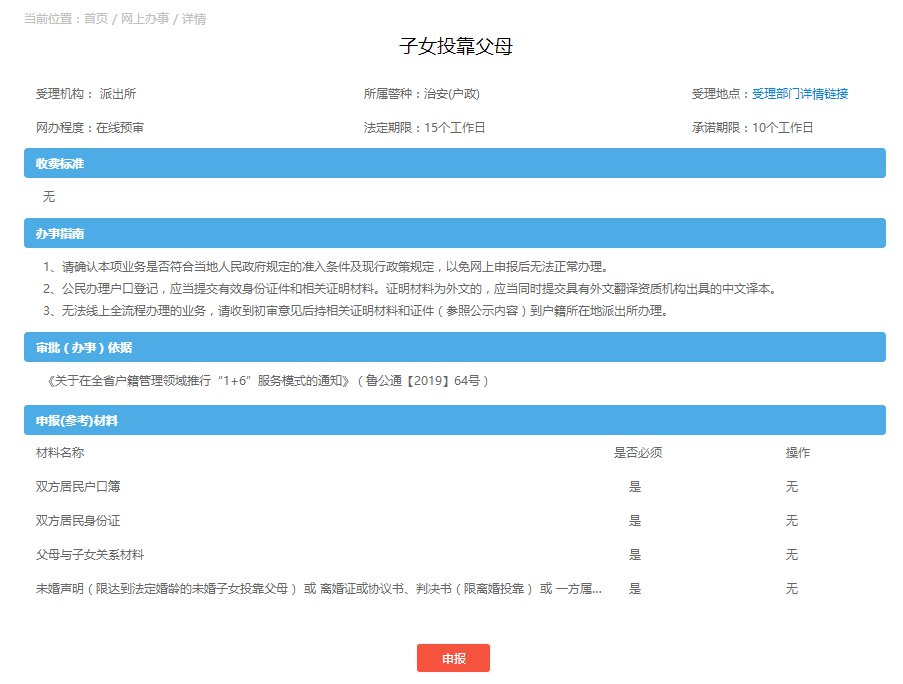Click 详情 in the breadcrumb path
The height and width of the screenshot is (684, 903).
[194, 19]
